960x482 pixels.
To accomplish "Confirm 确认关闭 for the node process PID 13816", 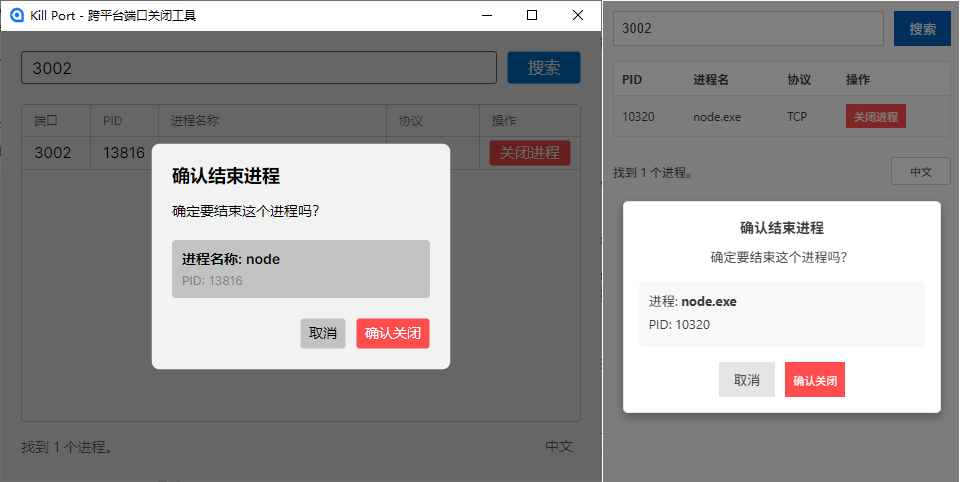I will click(x=393, y=333).
